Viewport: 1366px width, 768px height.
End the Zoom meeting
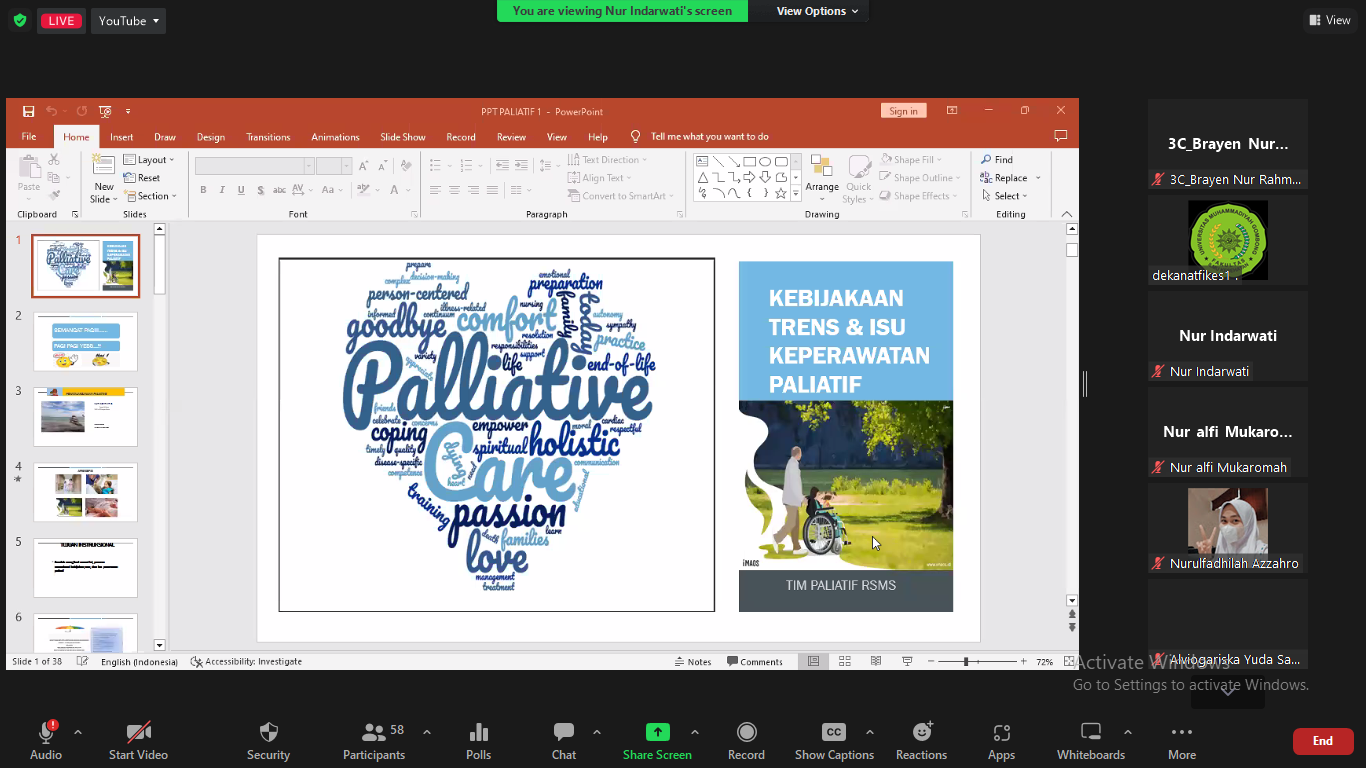[x=1322, y=740]
